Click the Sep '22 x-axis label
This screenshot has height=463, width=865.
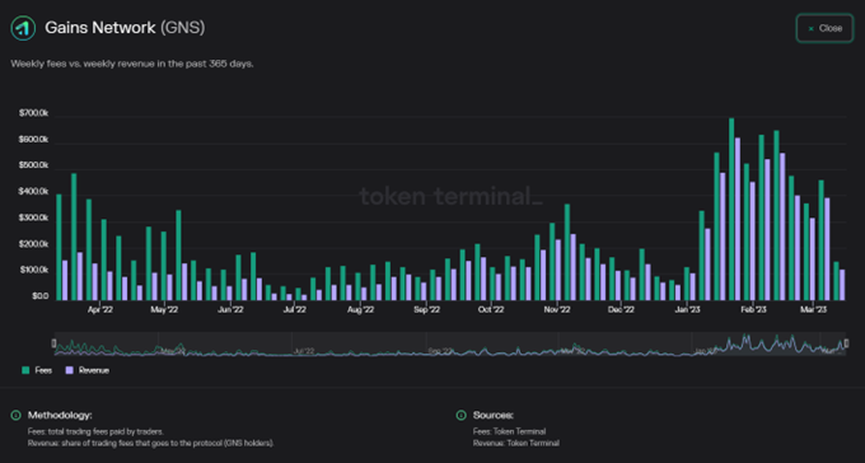426,310
